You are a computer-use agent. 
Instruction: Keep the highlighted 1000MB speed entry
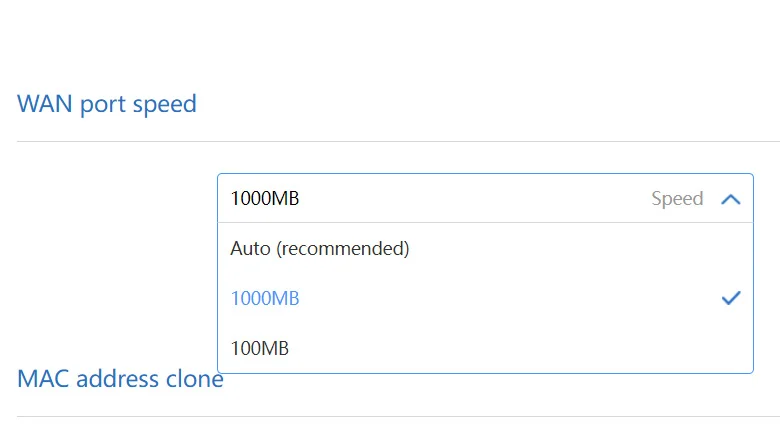pyautogui.click(x=265, y=298)
